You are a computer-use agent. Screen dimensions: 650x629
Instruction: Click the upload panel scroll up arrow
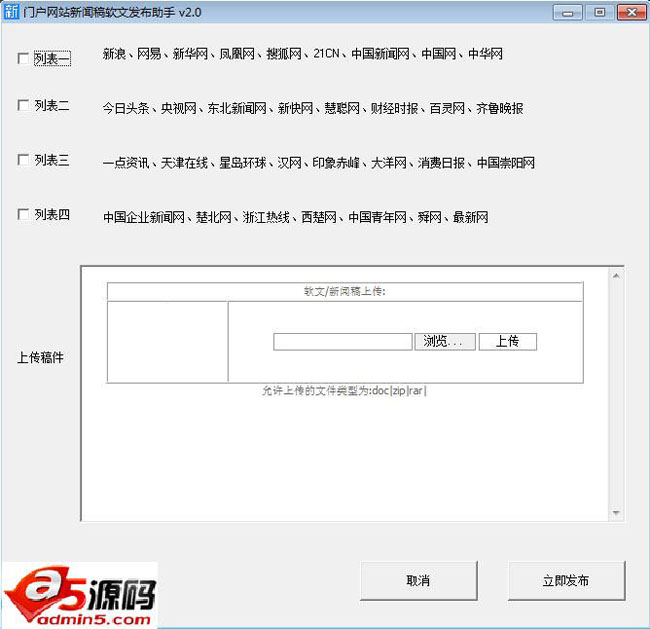point(616,276)
